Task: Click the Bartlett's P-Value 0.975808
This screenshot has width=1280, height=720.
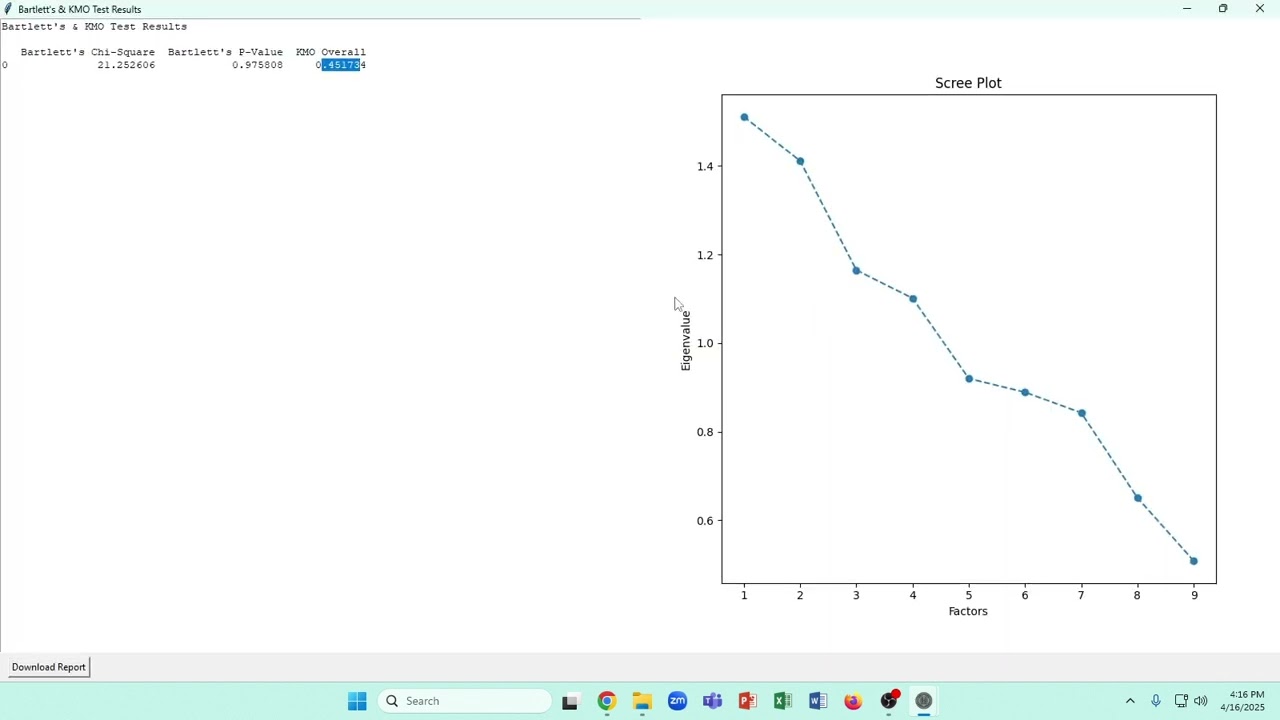Action: point(258,65)
